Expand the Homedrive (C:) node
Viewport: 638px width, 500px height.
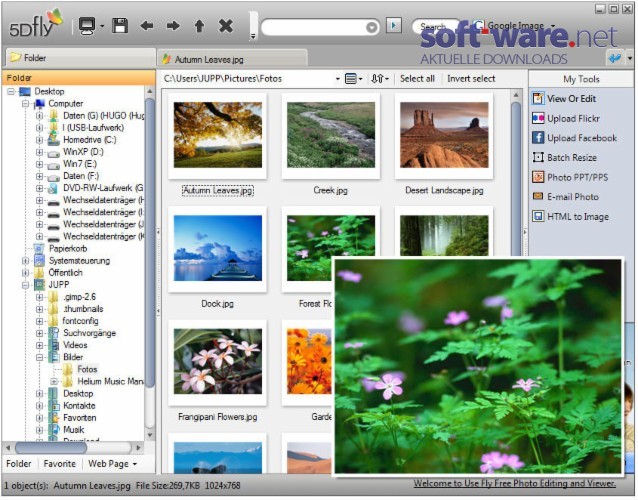(39, 140)
